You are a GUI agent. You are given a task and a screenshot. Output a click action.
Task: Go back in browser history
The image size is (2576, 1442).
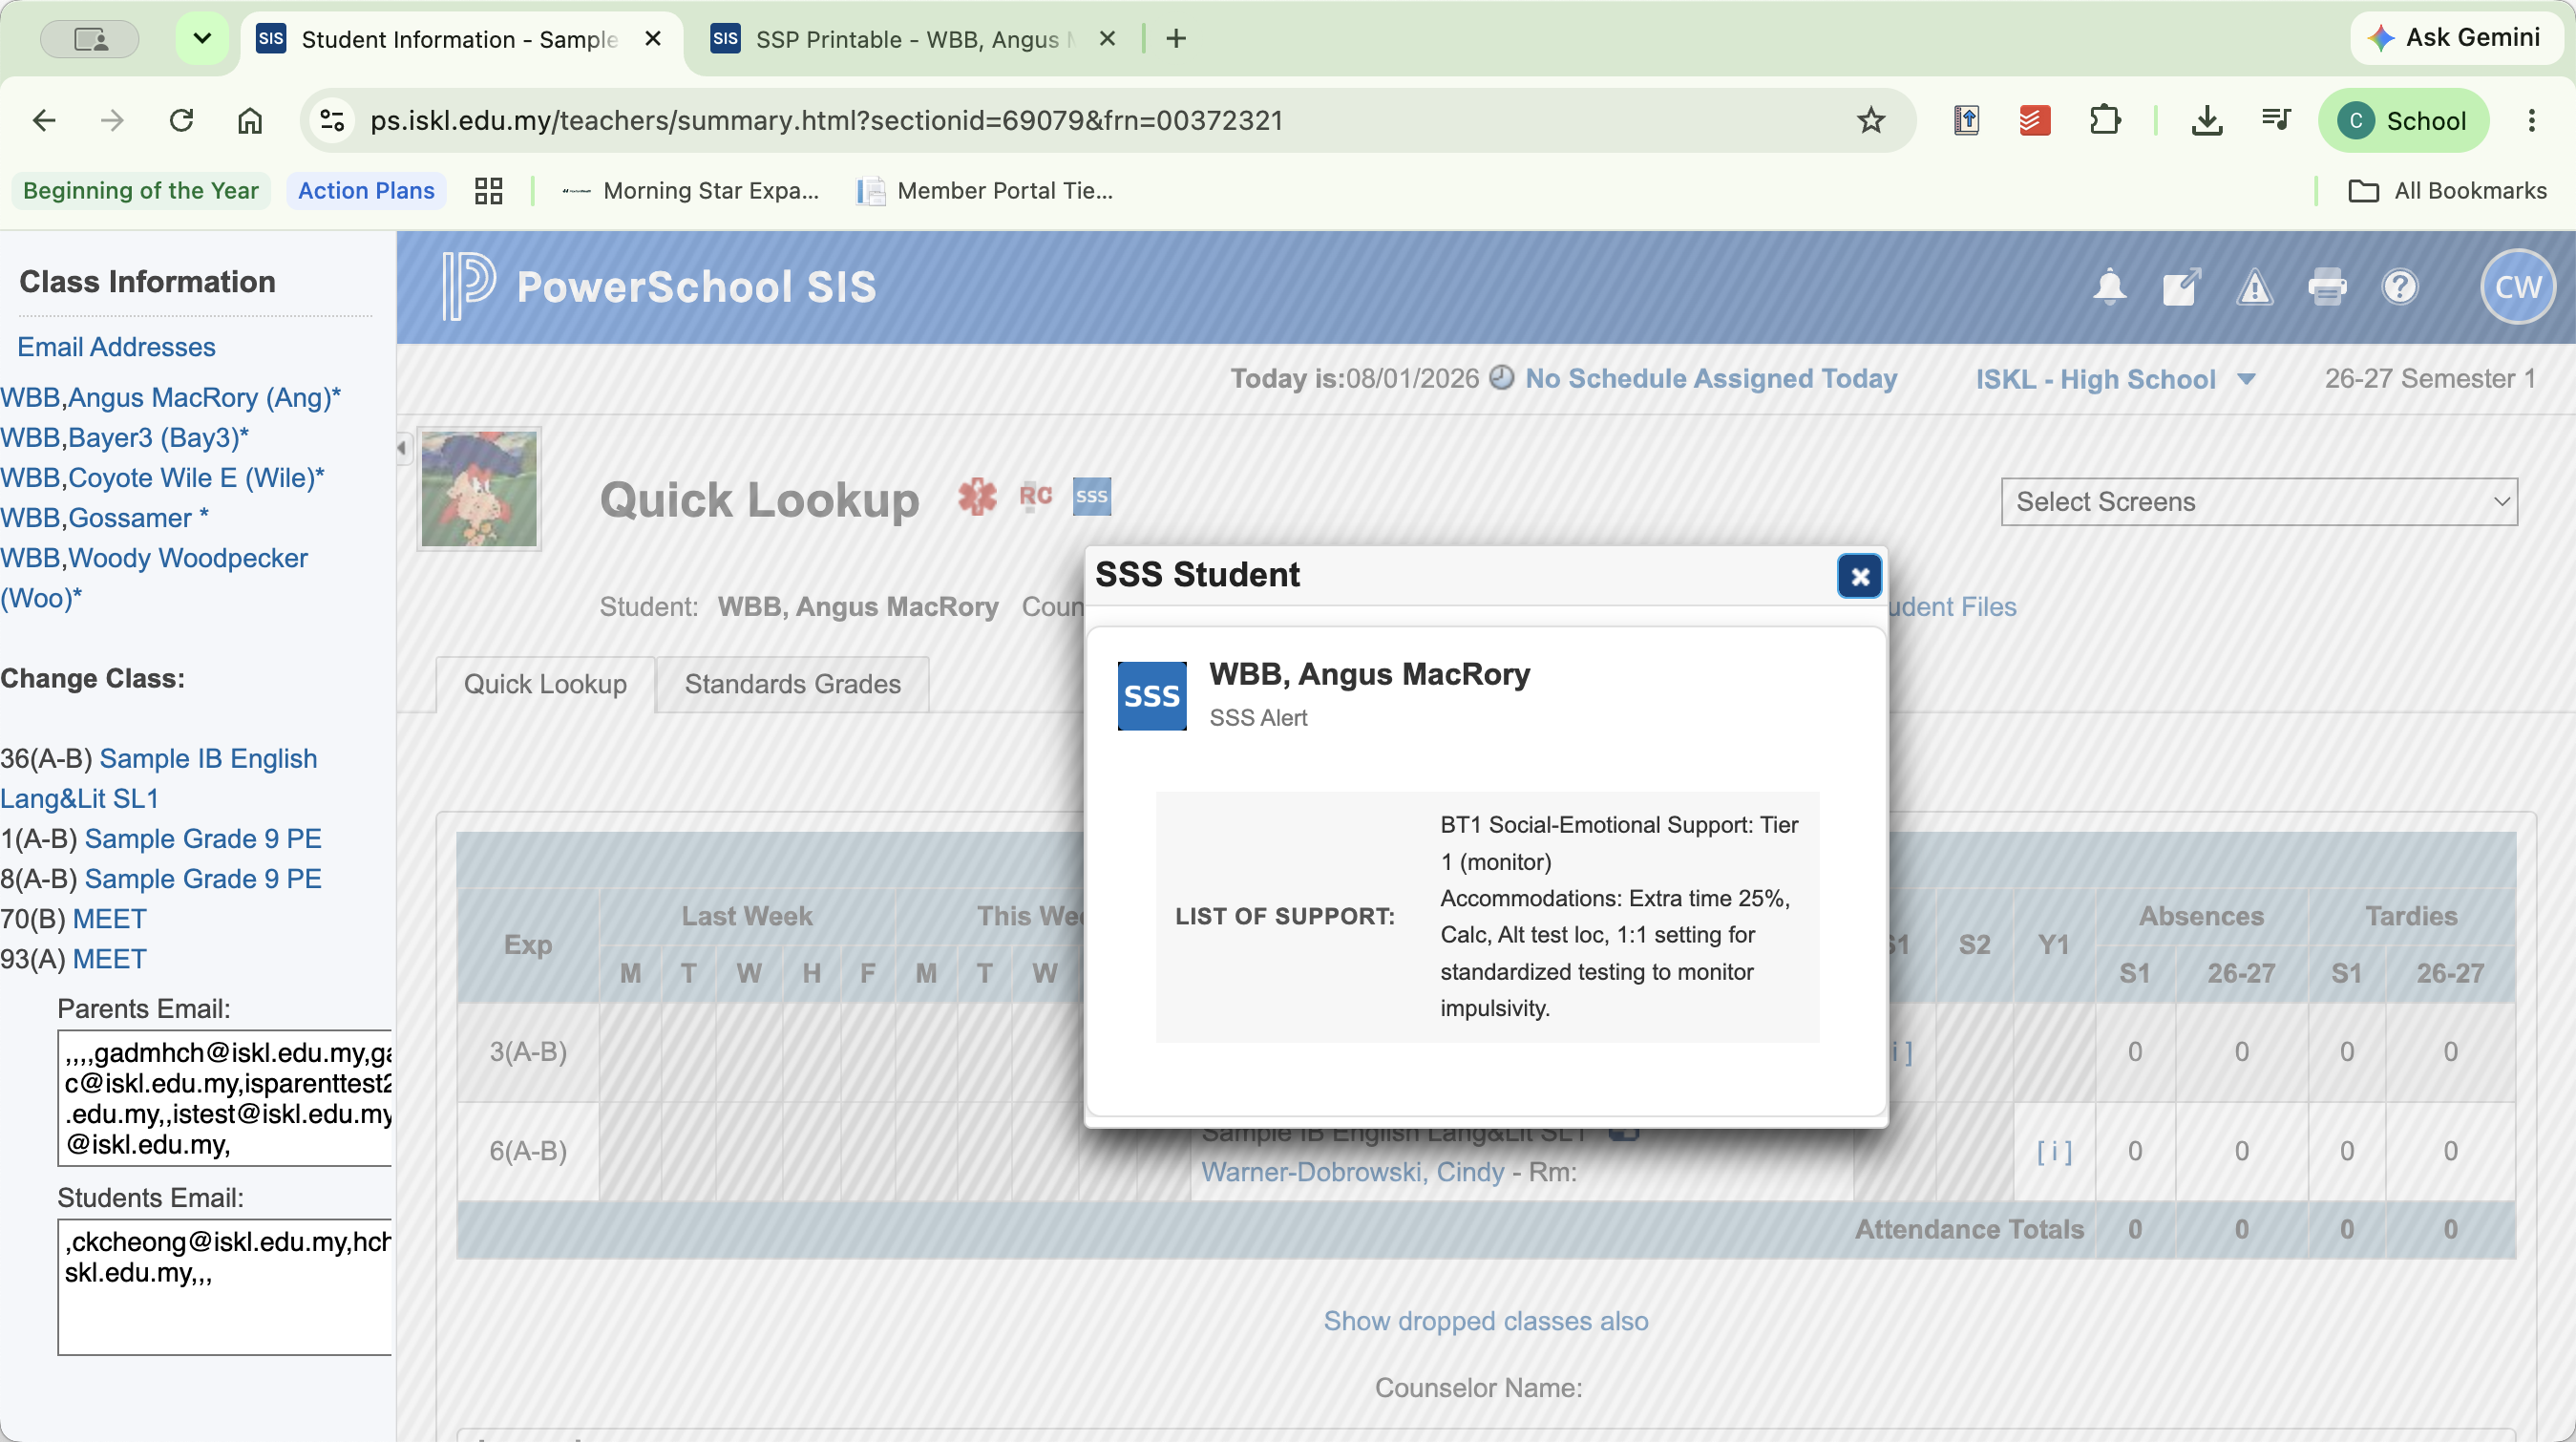pyautogui.click(x=44, y=121)
